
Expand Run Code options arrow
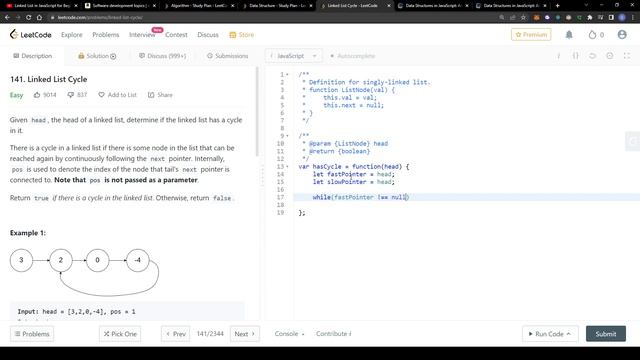(569, 334)
